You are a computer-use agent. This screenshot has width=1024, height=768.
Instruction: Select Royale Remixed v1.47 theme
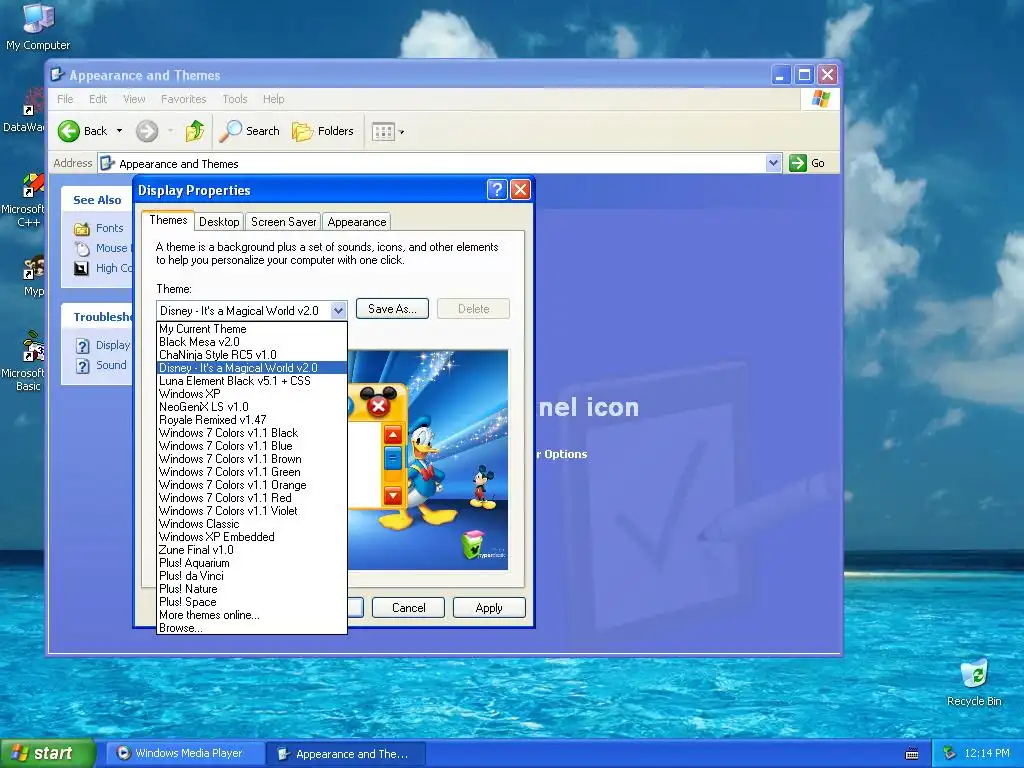click(x=252, y=420)
